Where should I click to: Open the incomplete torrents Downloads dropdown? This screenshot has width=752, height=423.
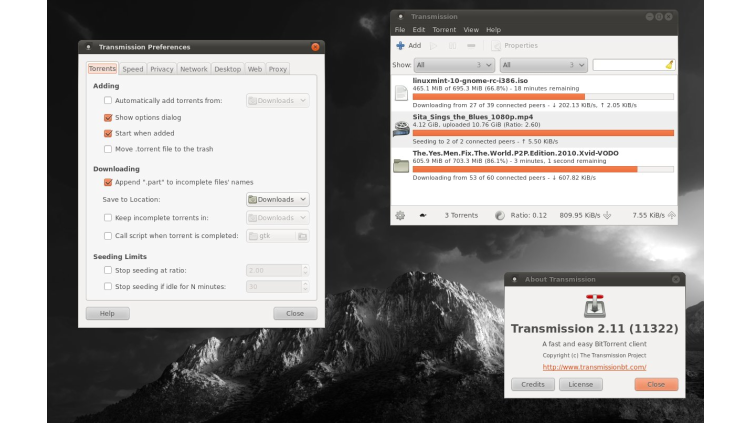point(278,217)
